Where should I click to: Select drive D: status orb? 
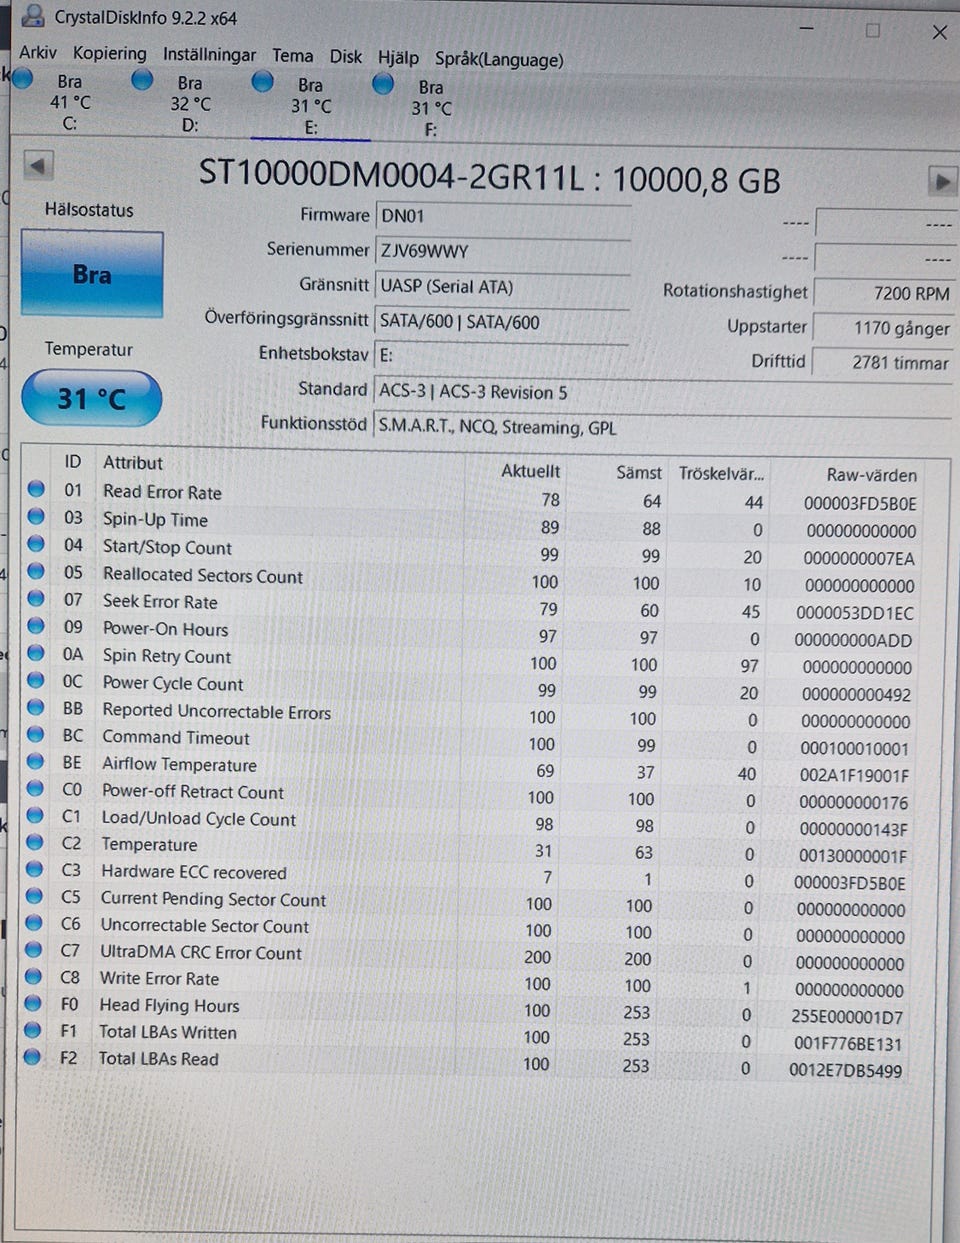[142, 79]
